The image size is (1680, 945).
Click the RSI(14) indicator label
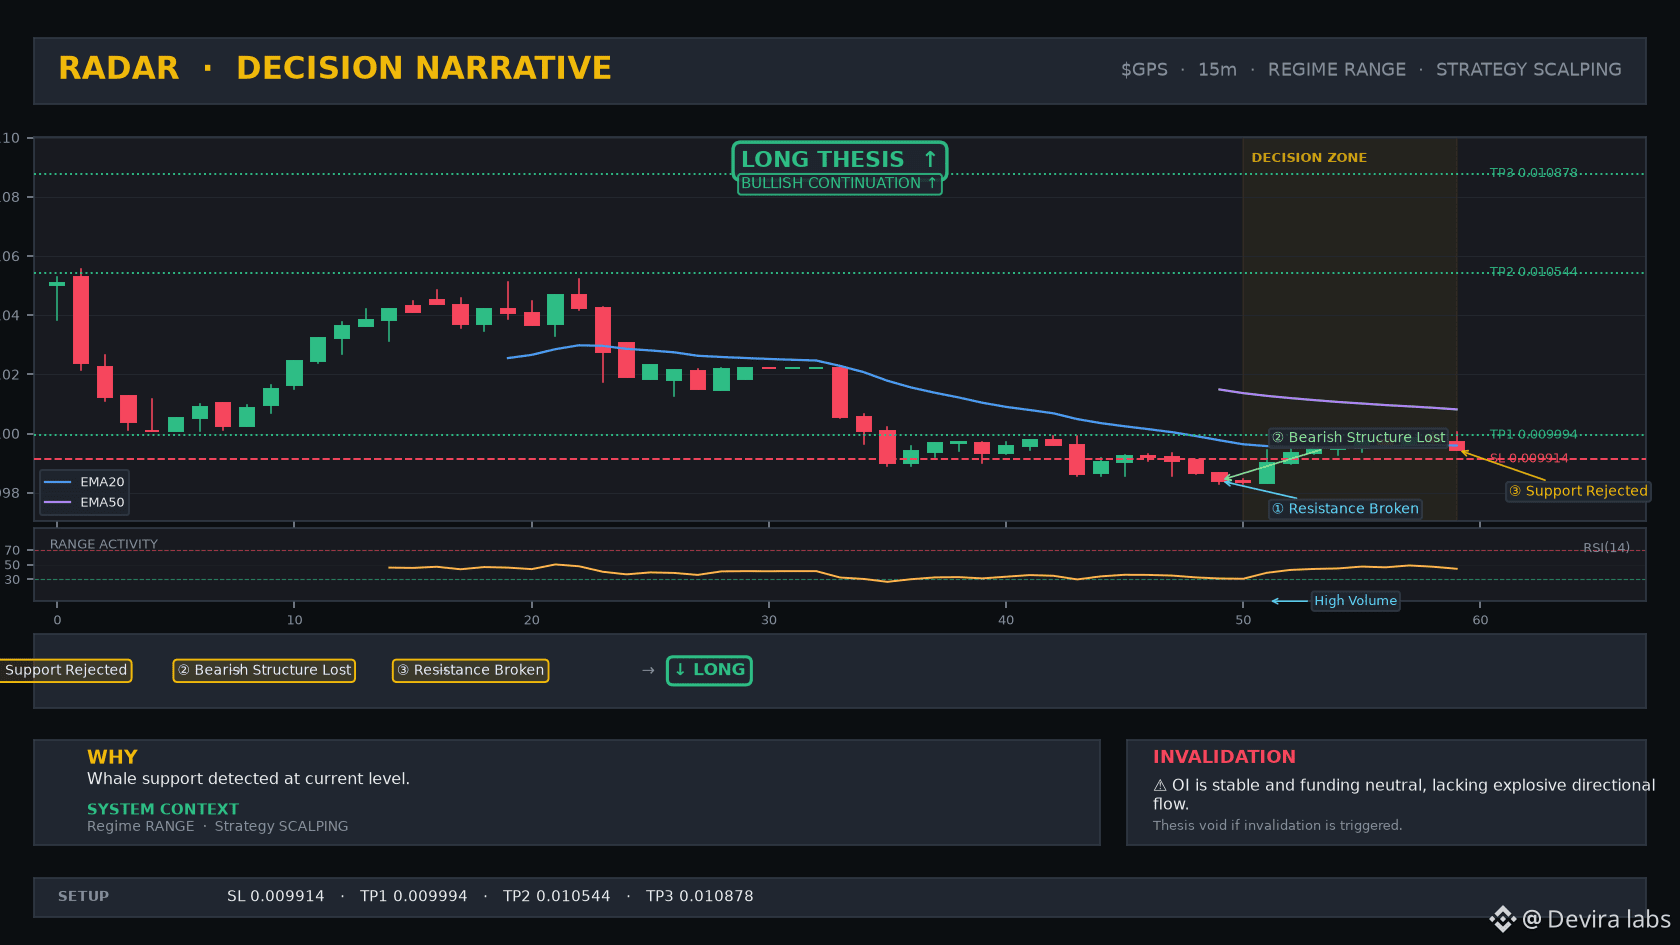coord(1606,548)
